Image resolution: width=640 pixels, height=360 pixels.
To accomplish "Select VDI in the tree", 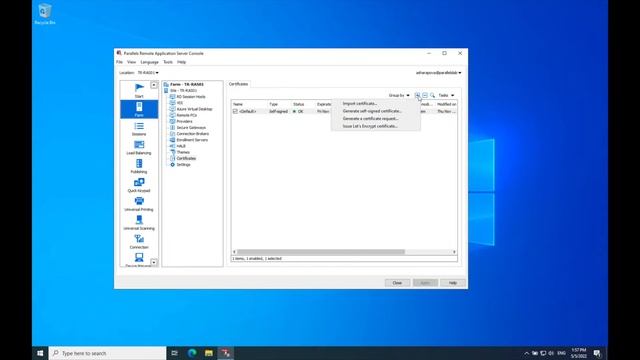I will point(180,103).
